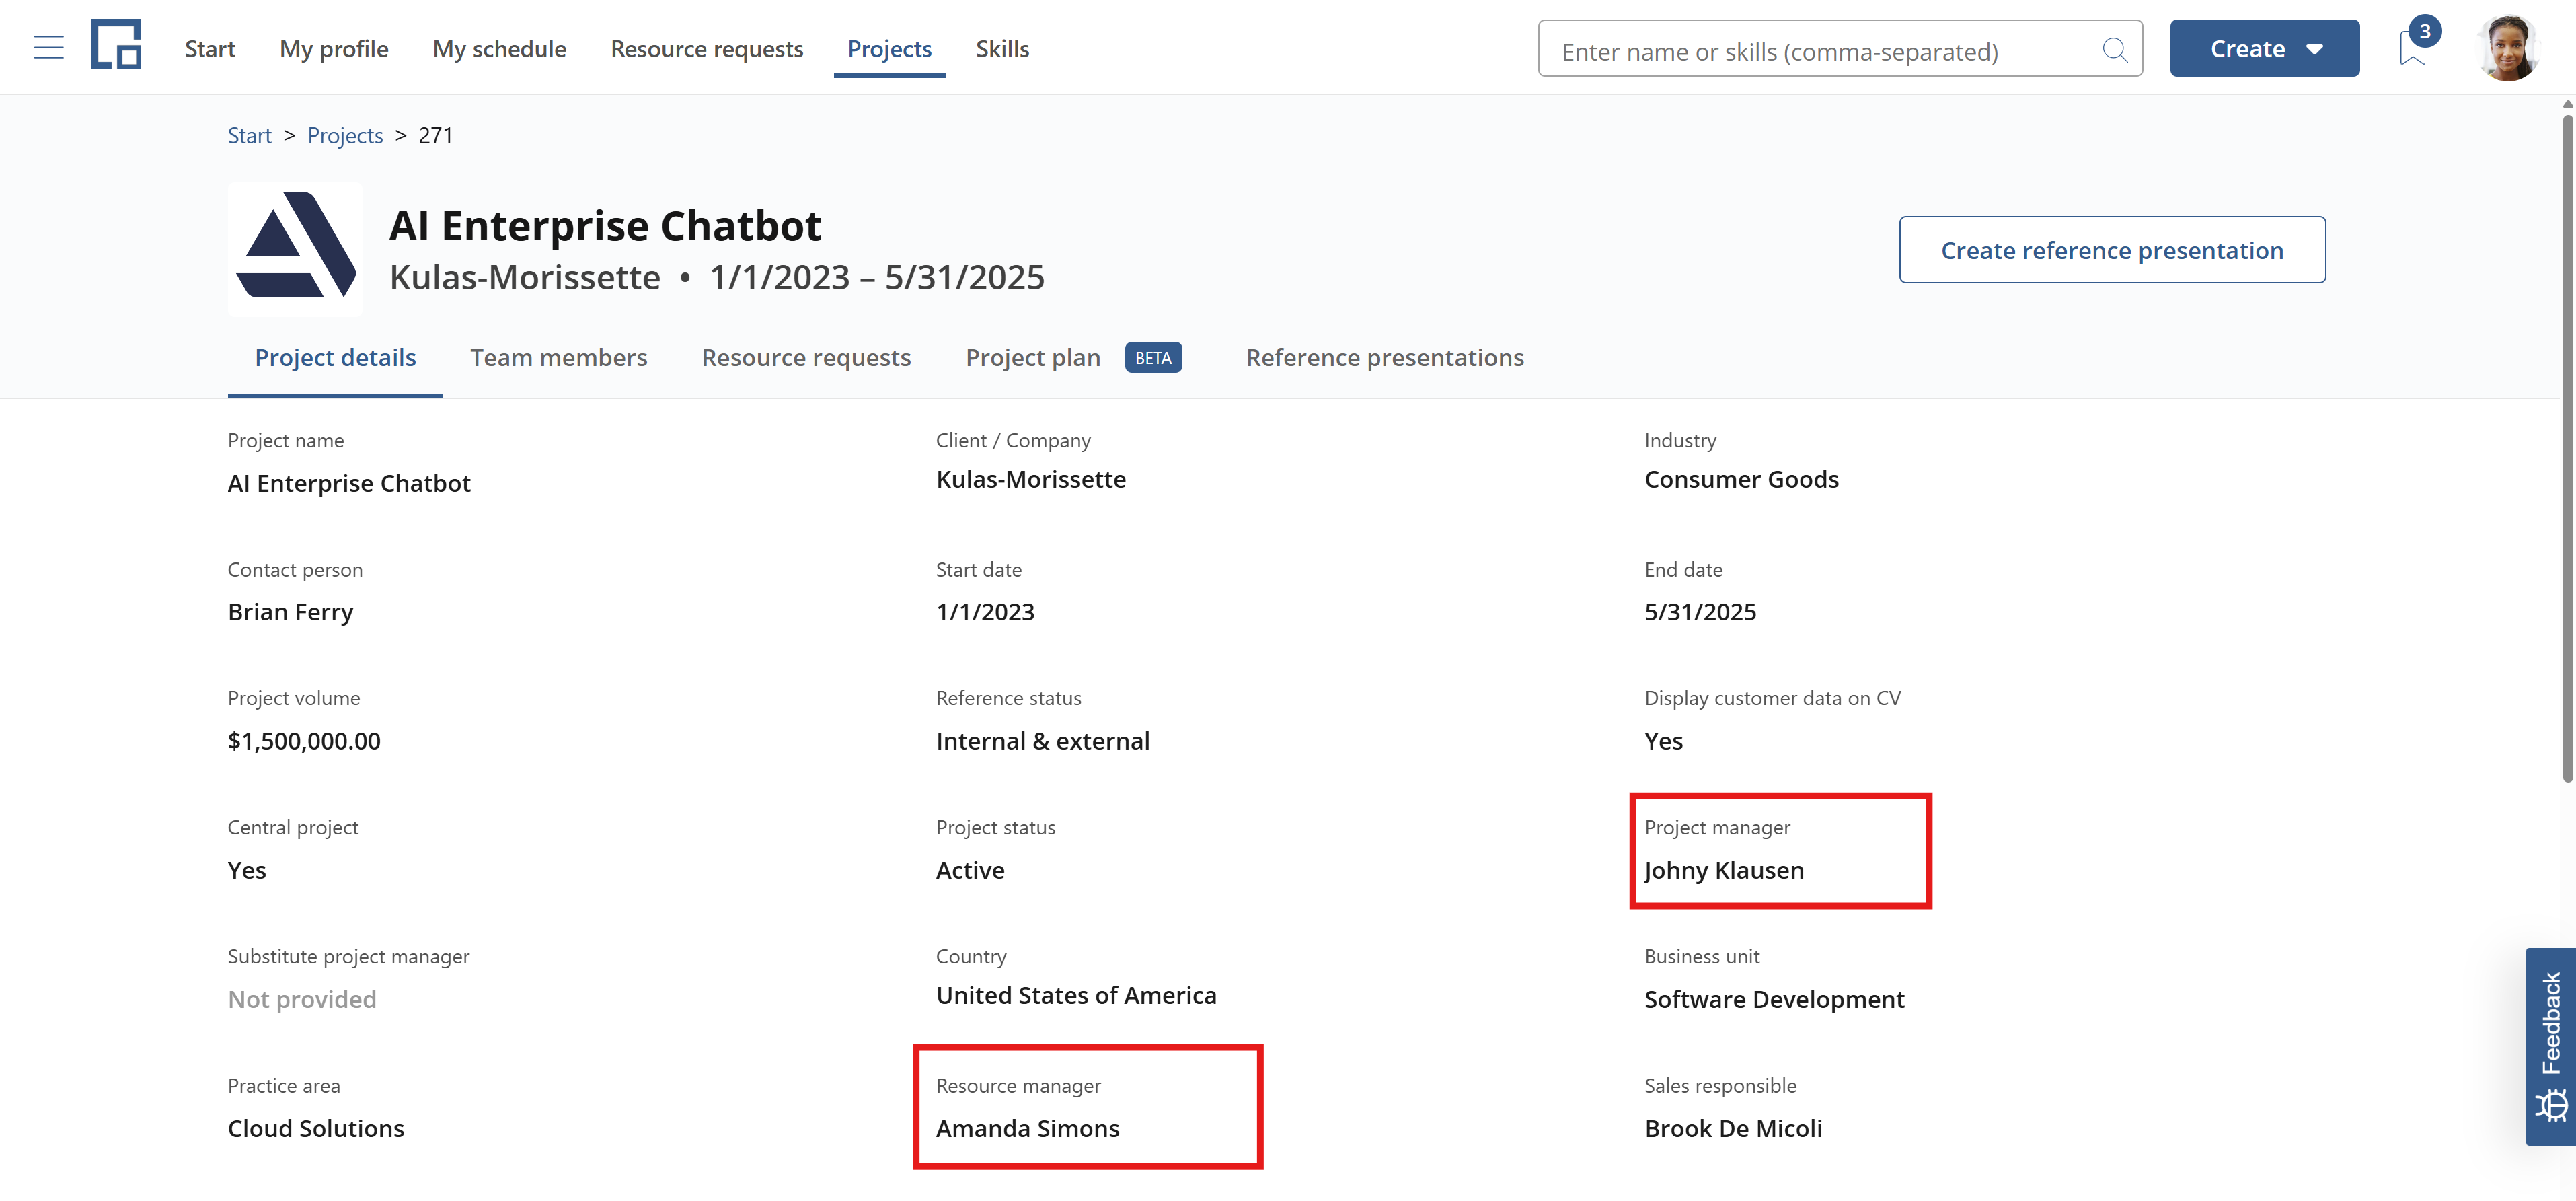Click project status value Active
Image resolution: width=2576 pixels, height=1201 pixels.
coord(970,870)
